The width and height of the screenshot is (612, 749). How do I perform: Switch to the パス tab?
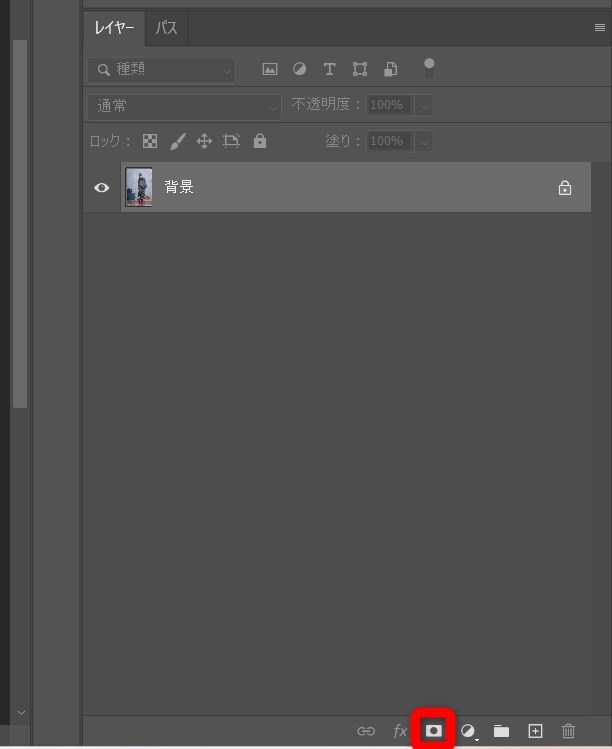166,28
